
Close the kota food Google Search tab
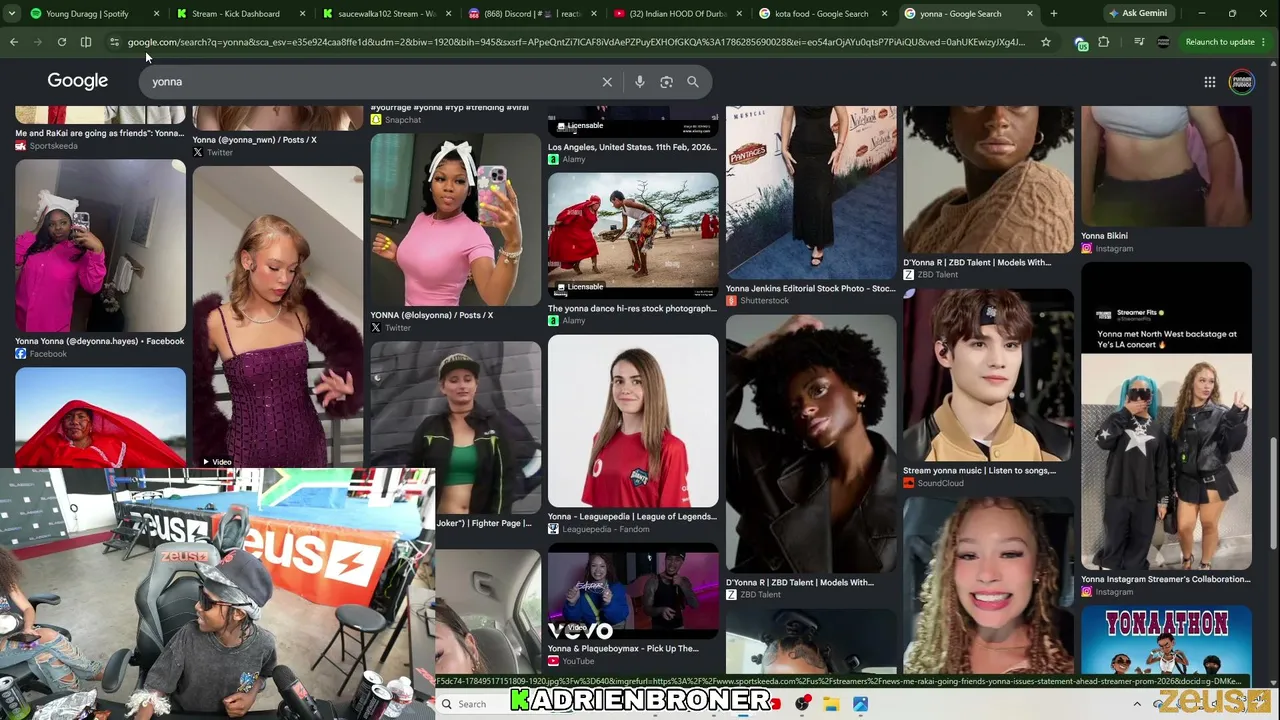(884, 14)
